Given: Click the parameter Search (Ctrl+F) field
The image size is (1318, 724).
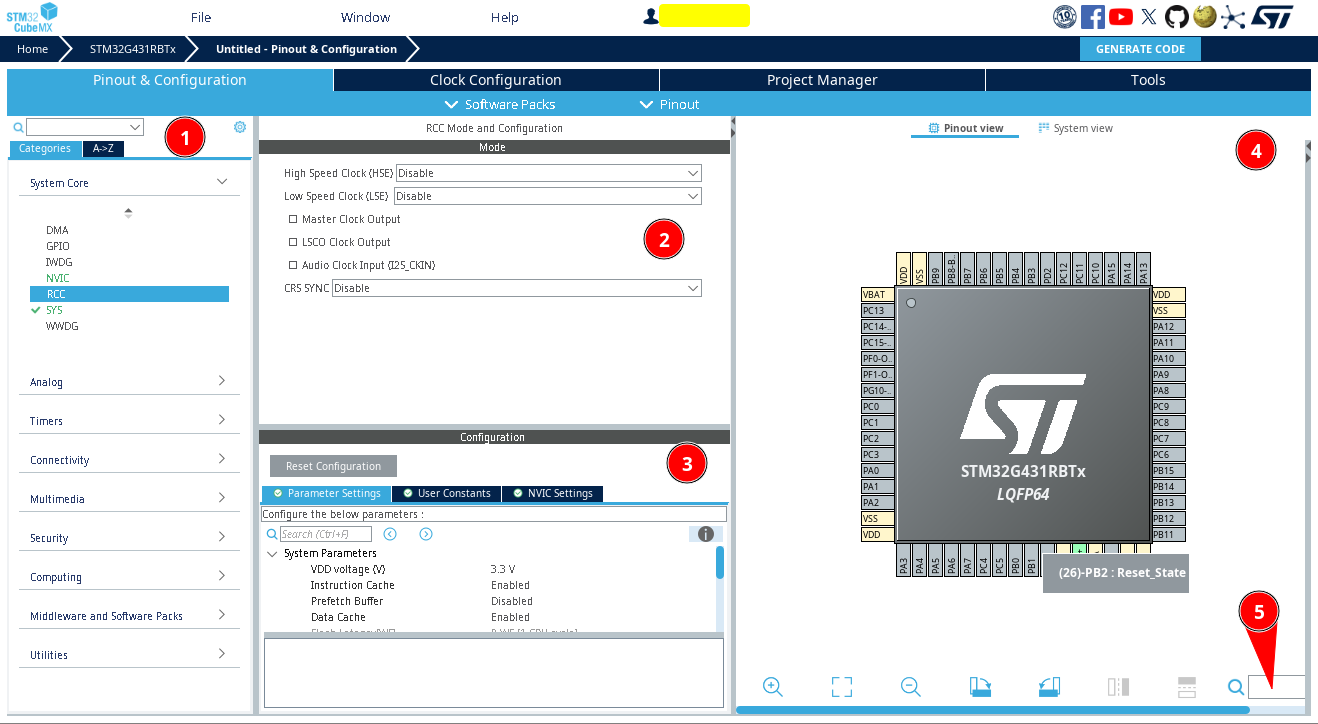Looking at the screenshot, I should click(325, 534).
